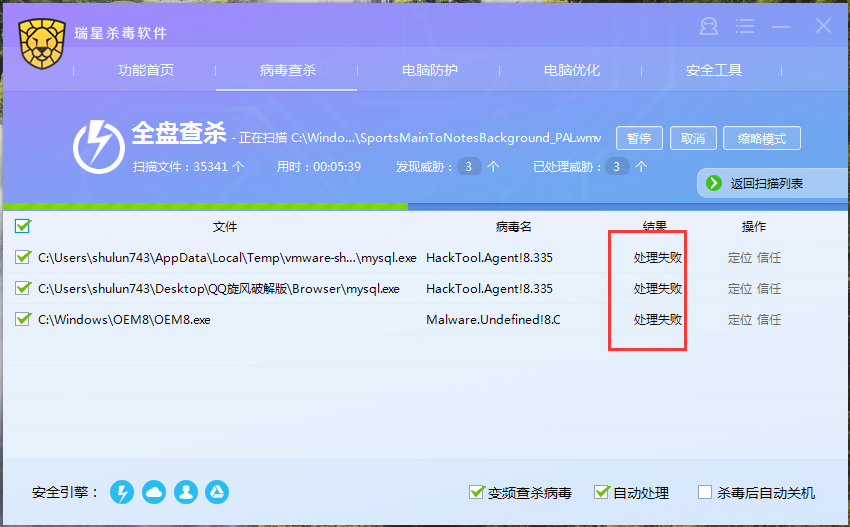
Task: Switch to 安全工具 tab
Action: (x=713, y=70)
